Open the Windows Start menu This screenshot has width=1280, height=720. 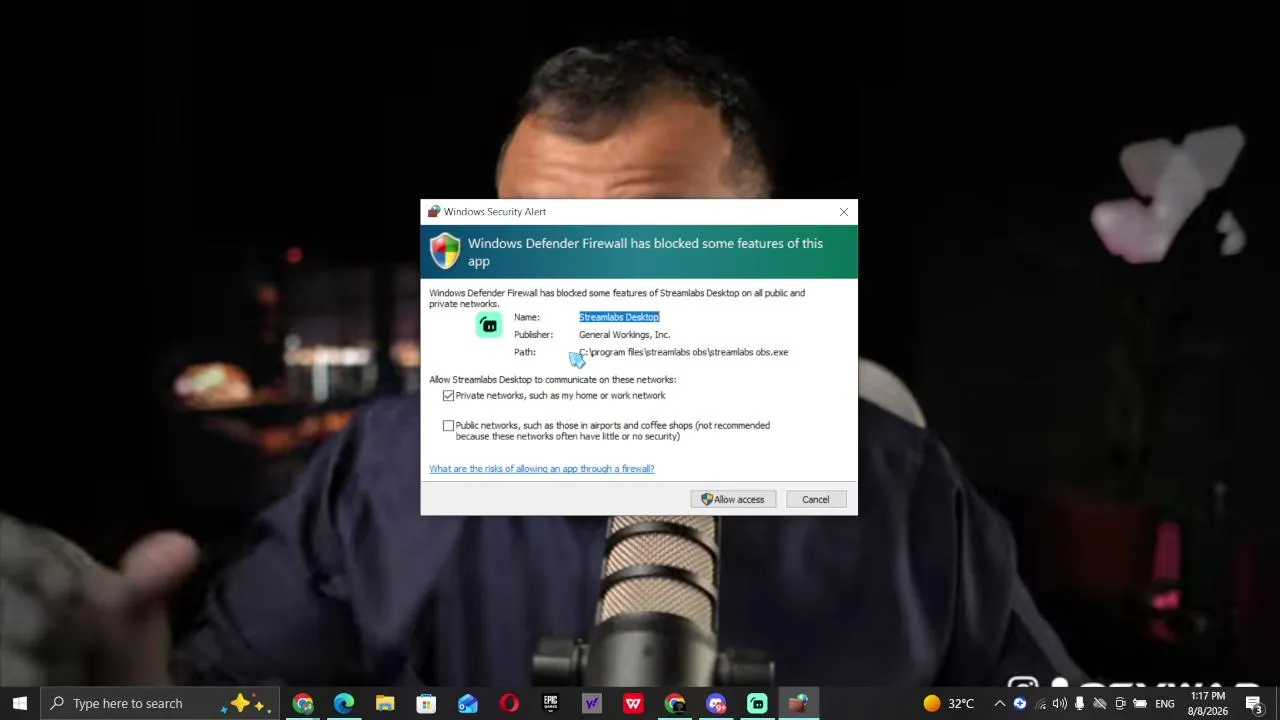[x=20, y=703]
